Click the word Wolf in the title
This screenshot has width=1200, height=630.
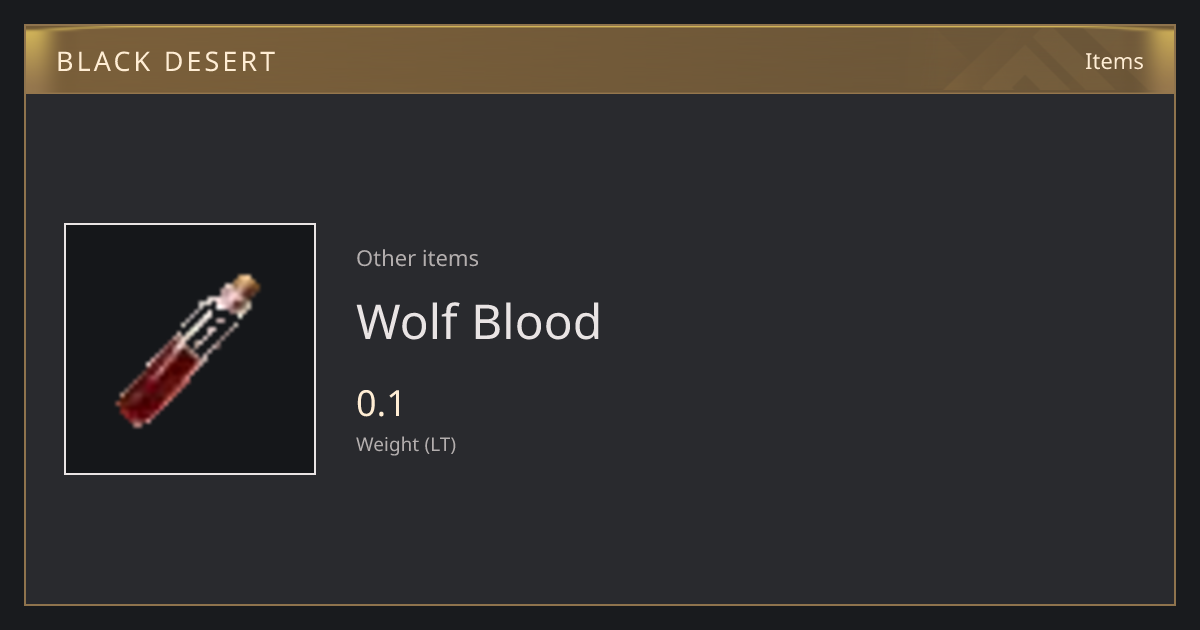(406, 321)
